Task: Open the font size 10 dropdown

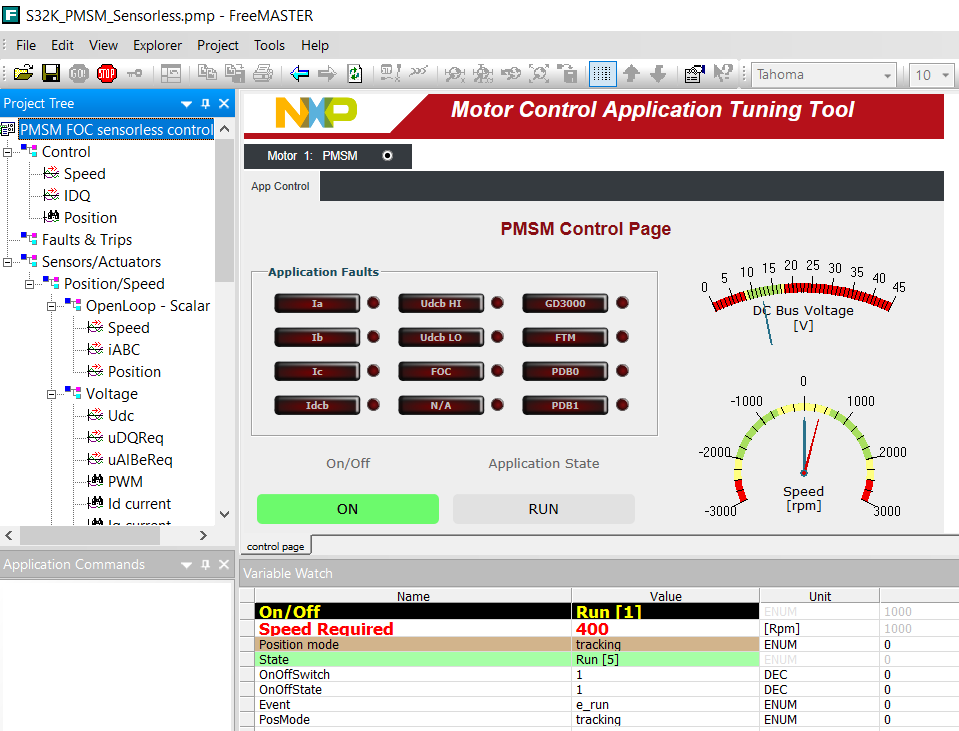Action: (946, 75)
